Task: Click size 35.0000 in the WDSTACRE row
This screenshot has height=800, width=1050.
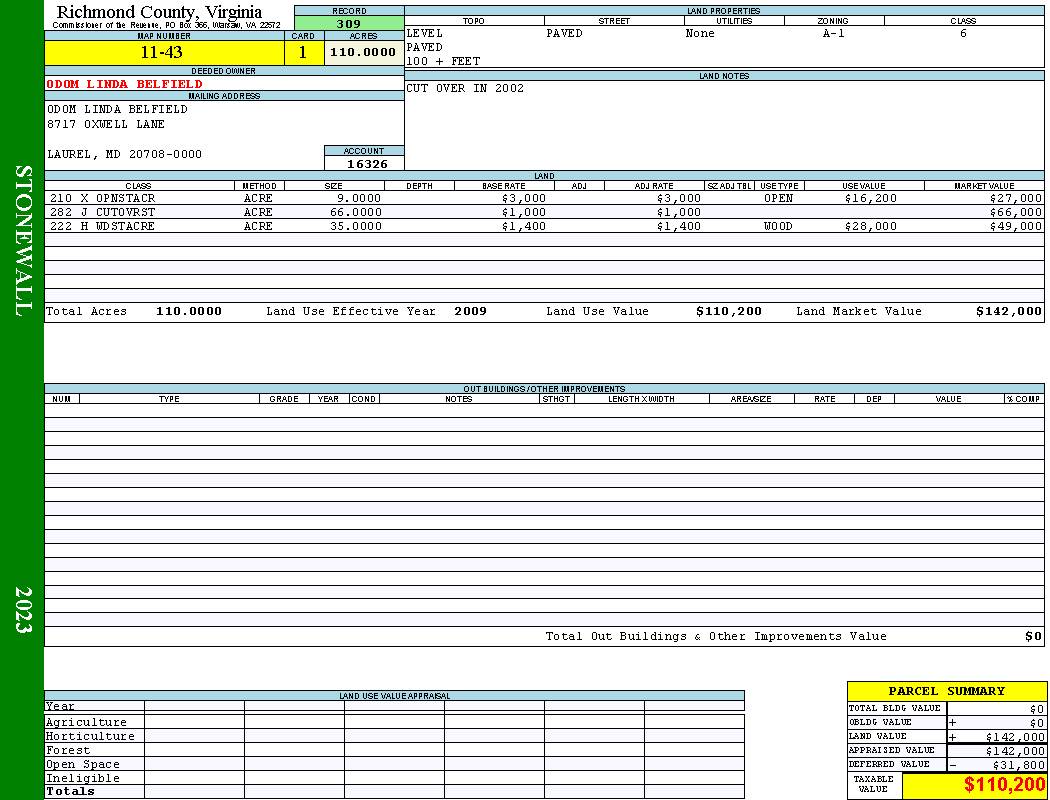Action: (x=356, y=226)
